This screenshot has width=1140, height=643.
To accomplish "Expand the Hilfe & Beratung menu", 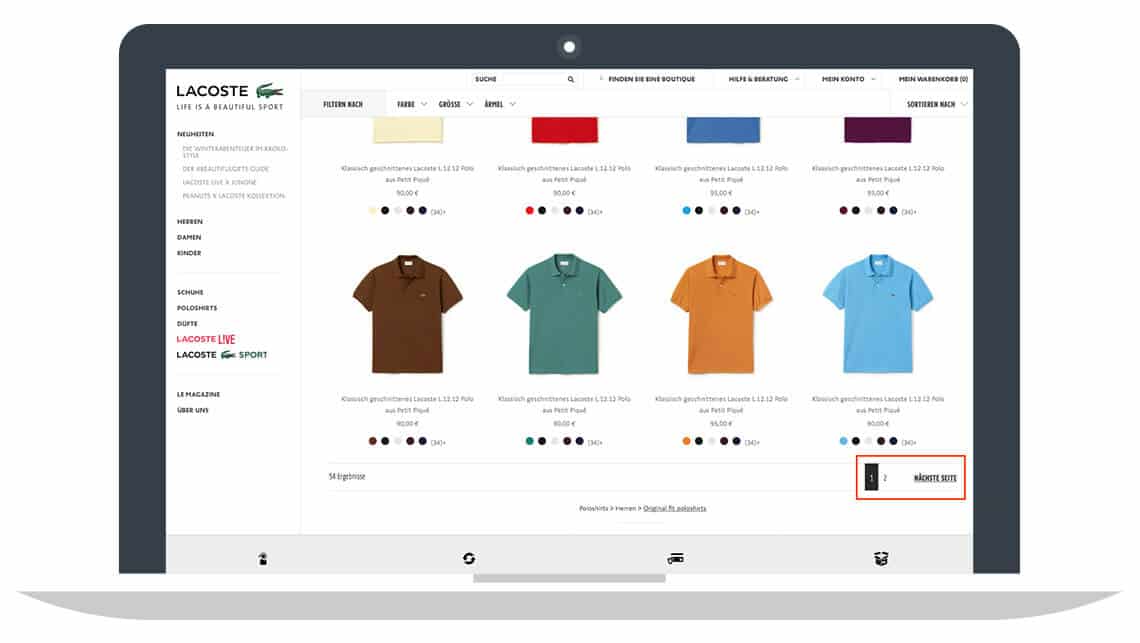I will pos(763,79).
